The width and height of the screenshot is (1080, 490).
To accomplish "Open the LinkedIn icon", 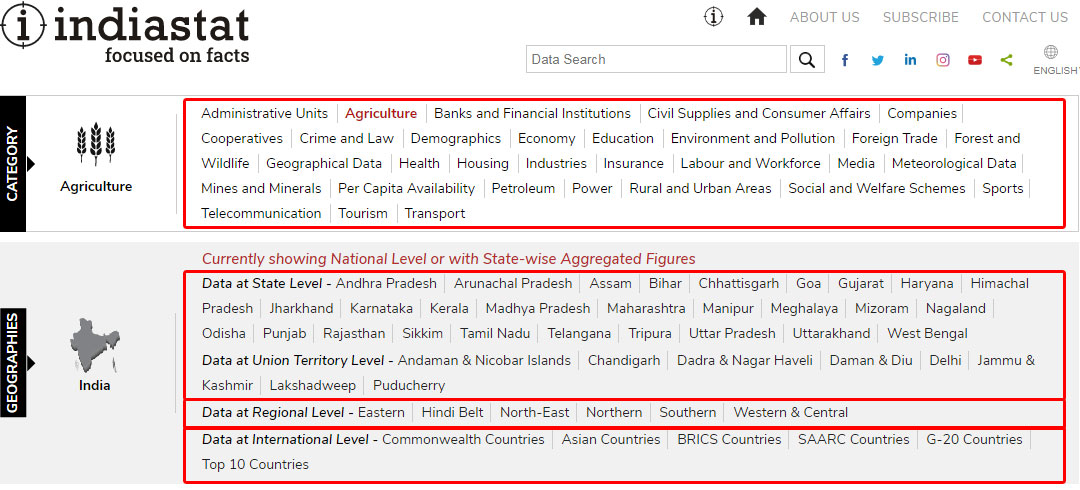I will click(910, 60).
